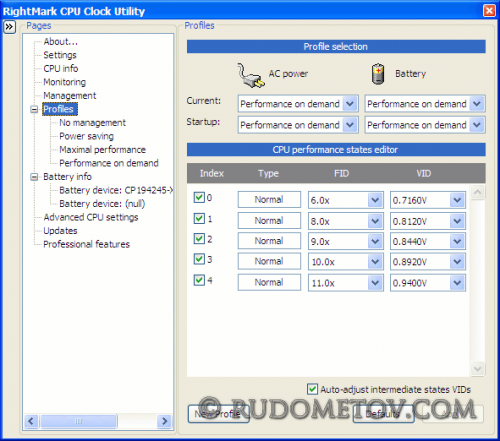The image size is (500, 441).
Task: Select Advanced CPU settings page
Action: (x=91, y=217)
